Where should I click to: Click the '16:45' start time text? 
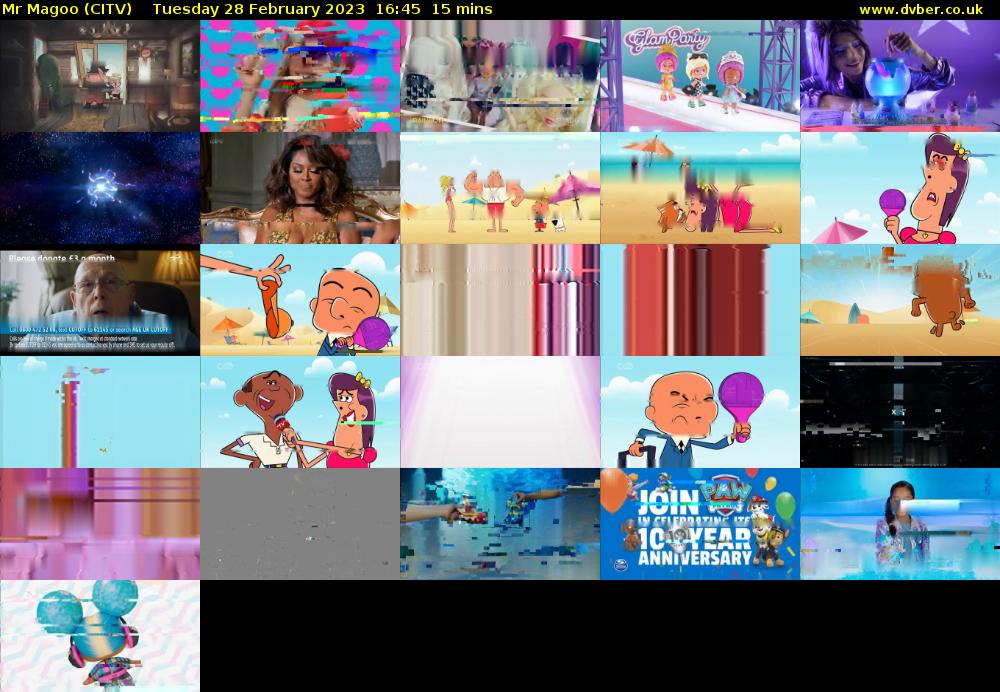click(399, 9)
